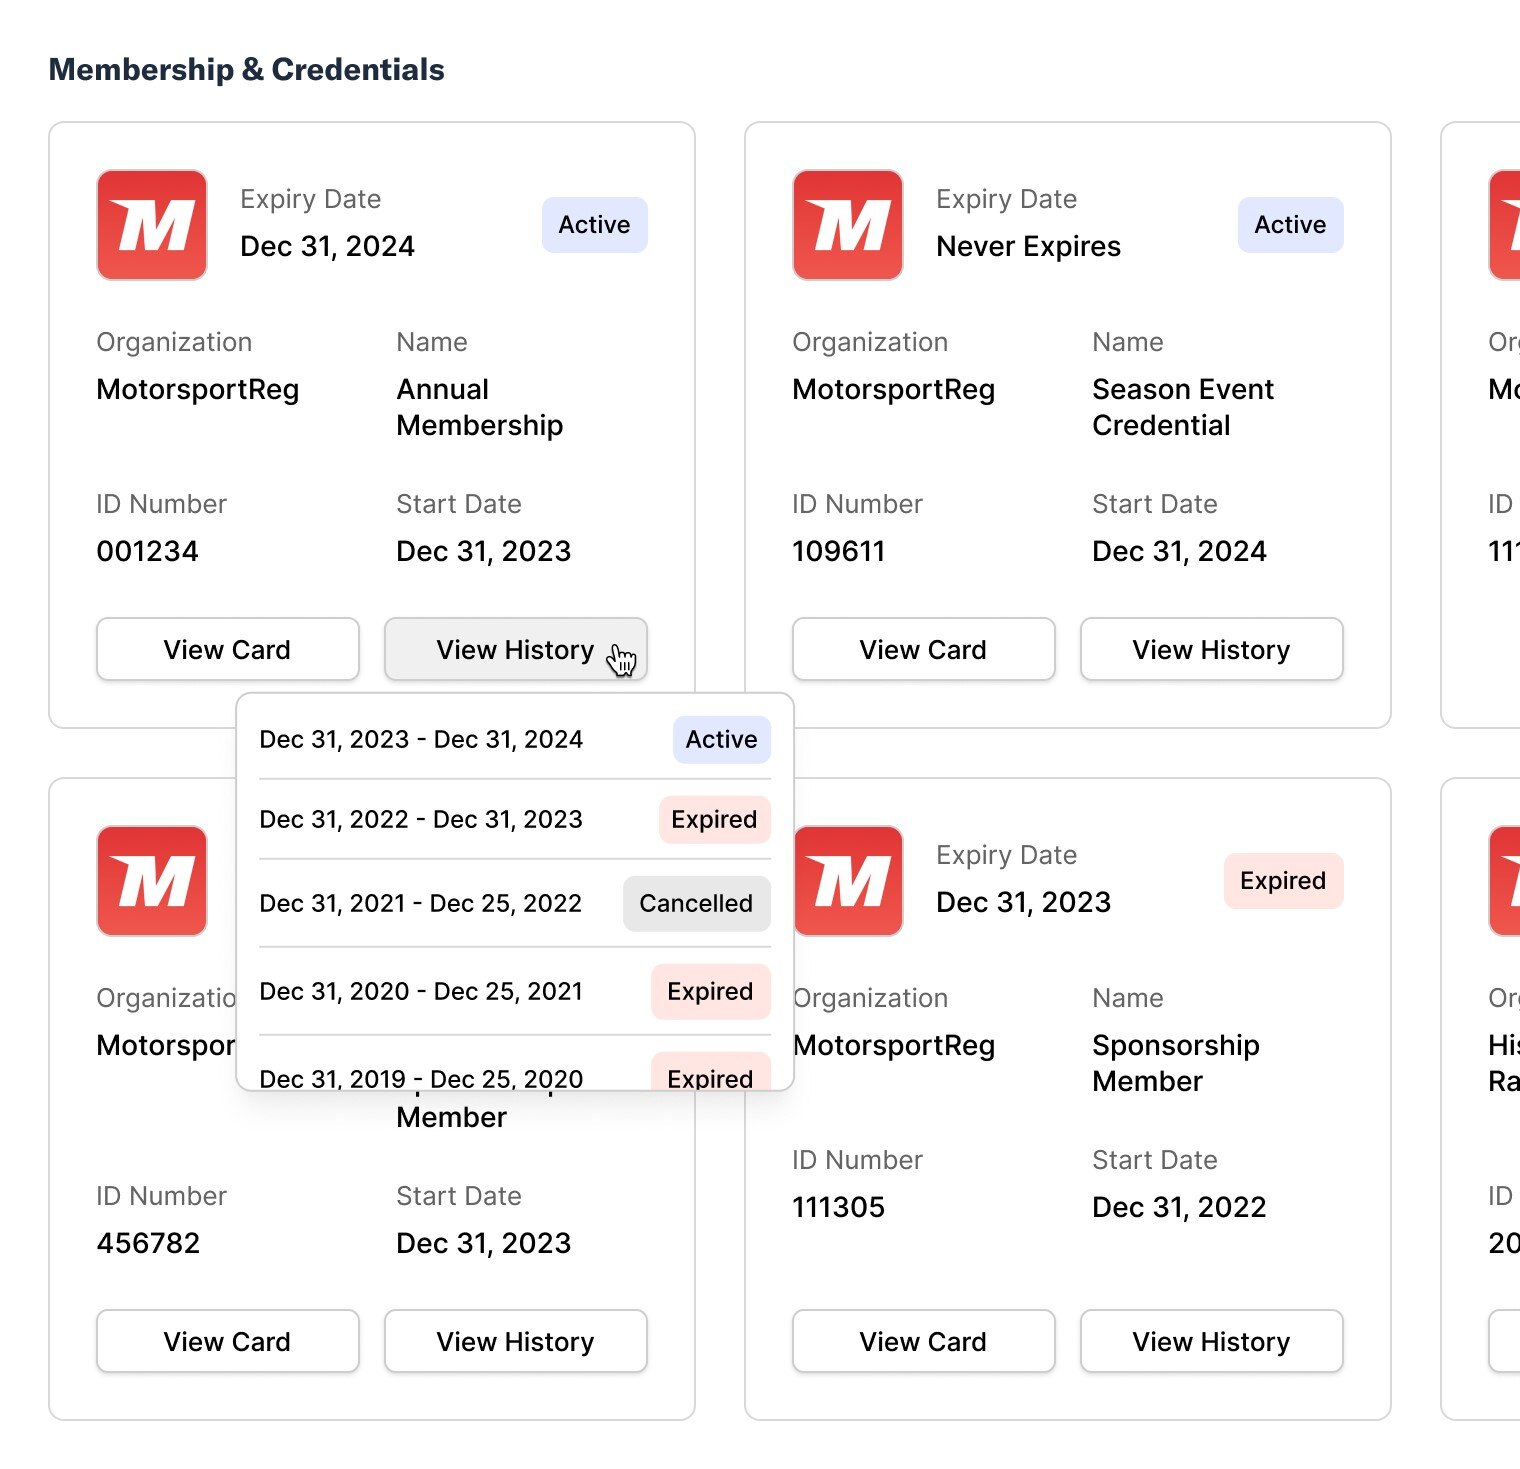
Task: Open View History for membership 456782
Action: [515, 1341]
